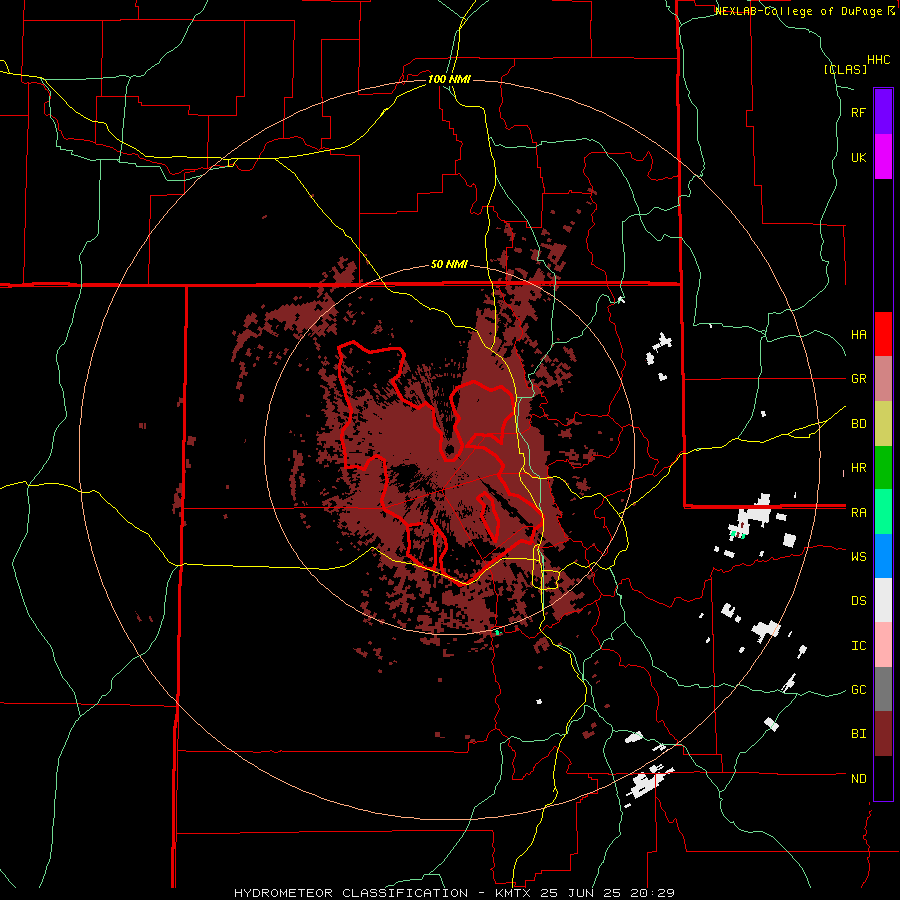
Task: Click the '100 NMI' range ring label
Action: [x=449, y=79]
